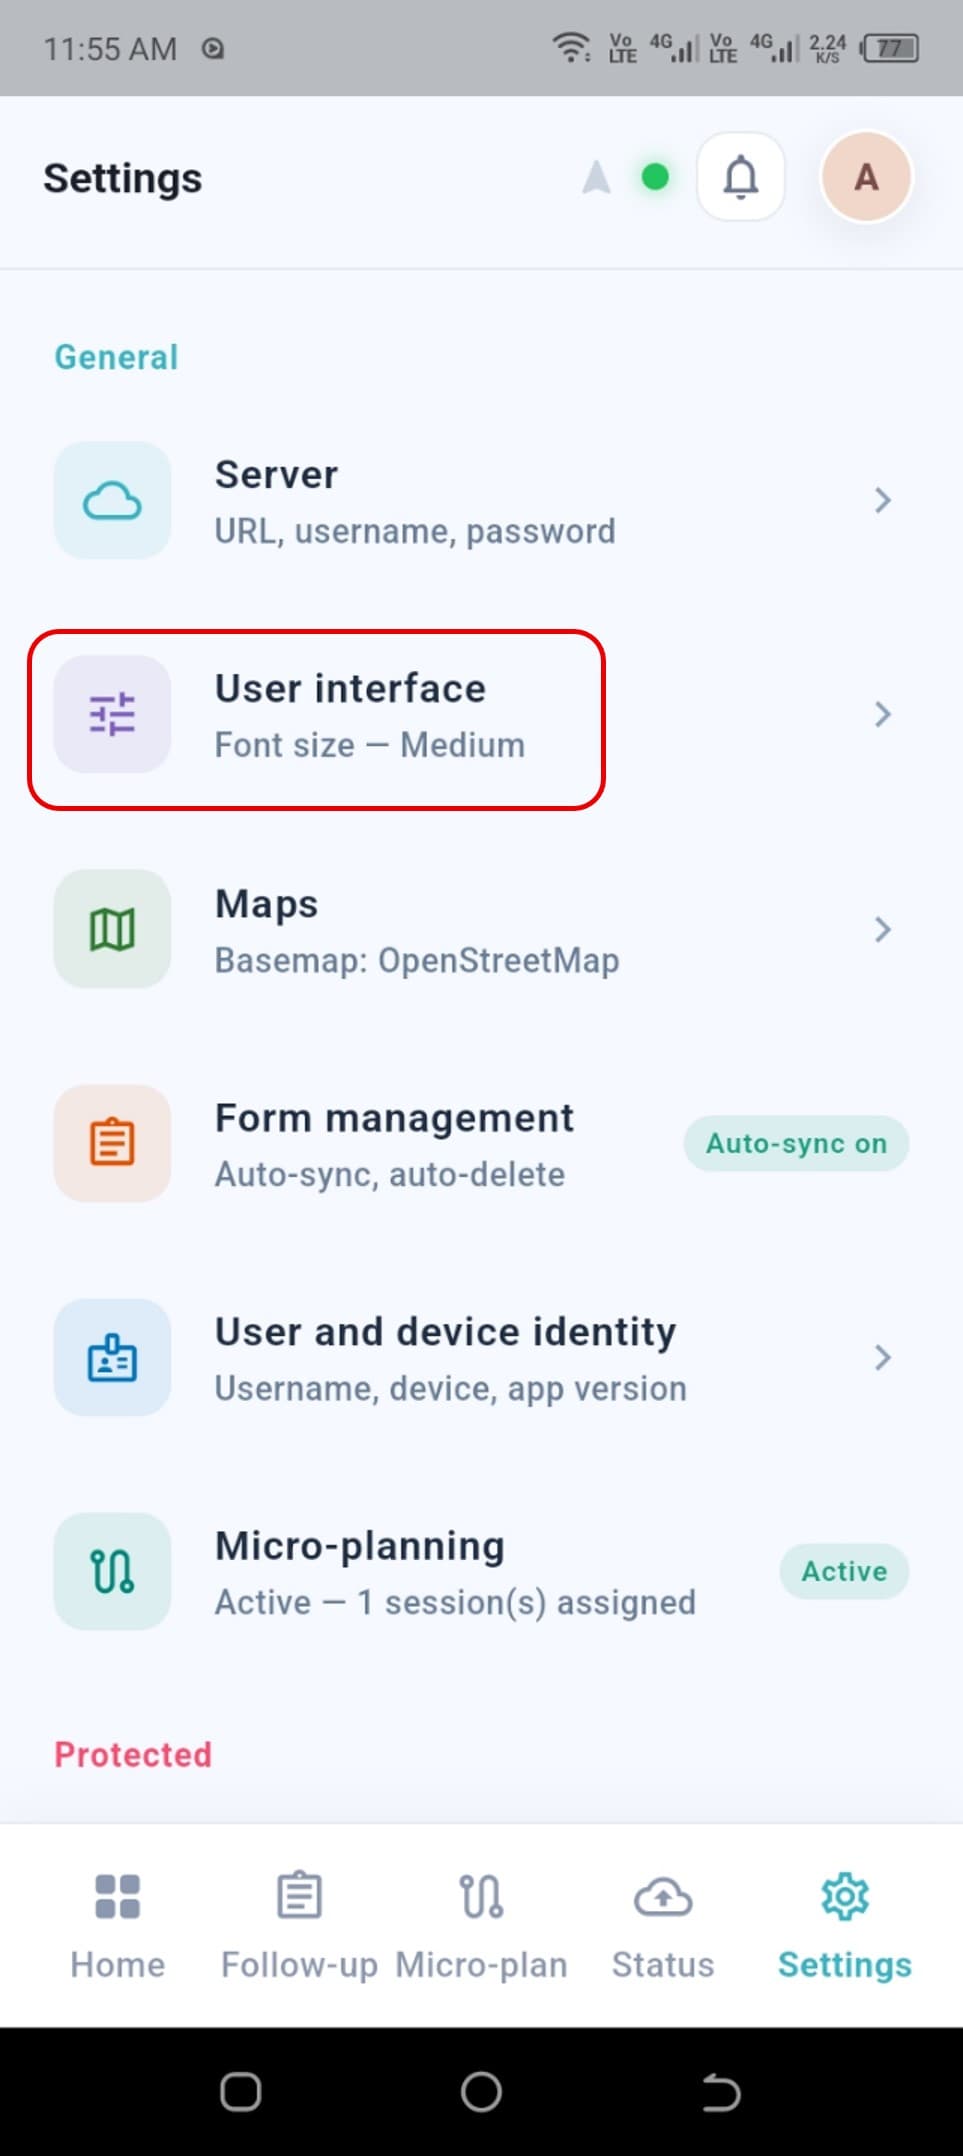The width and height of the screenshot is (963, 2156).
Task: Tap the Android back arrow button
Action: point(721,2091)
